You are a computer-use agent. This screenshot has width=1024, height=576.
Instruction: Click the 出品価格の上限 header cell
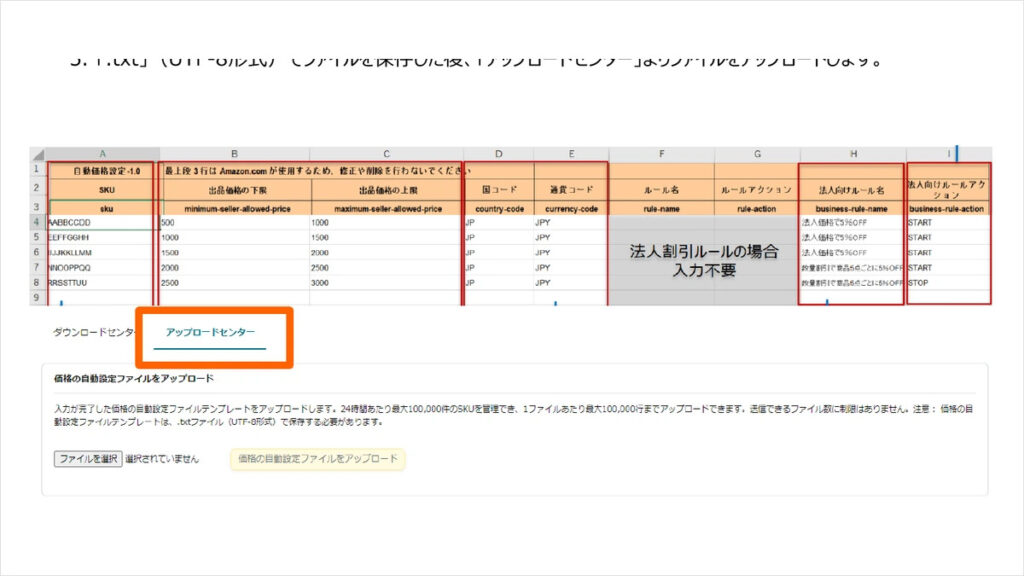pos(388,190)
